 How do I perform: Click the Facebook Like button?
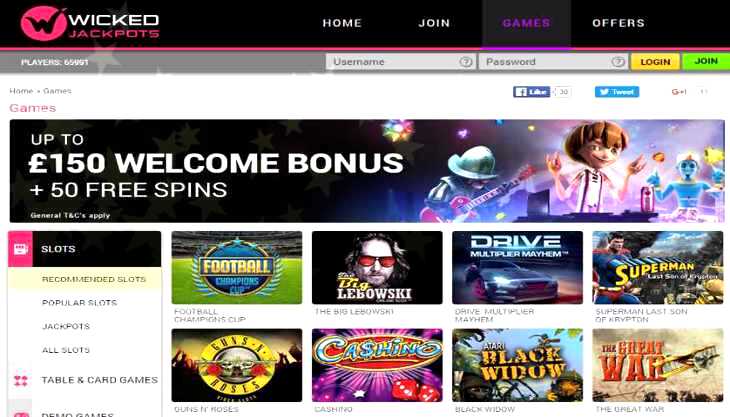(531, 92)
